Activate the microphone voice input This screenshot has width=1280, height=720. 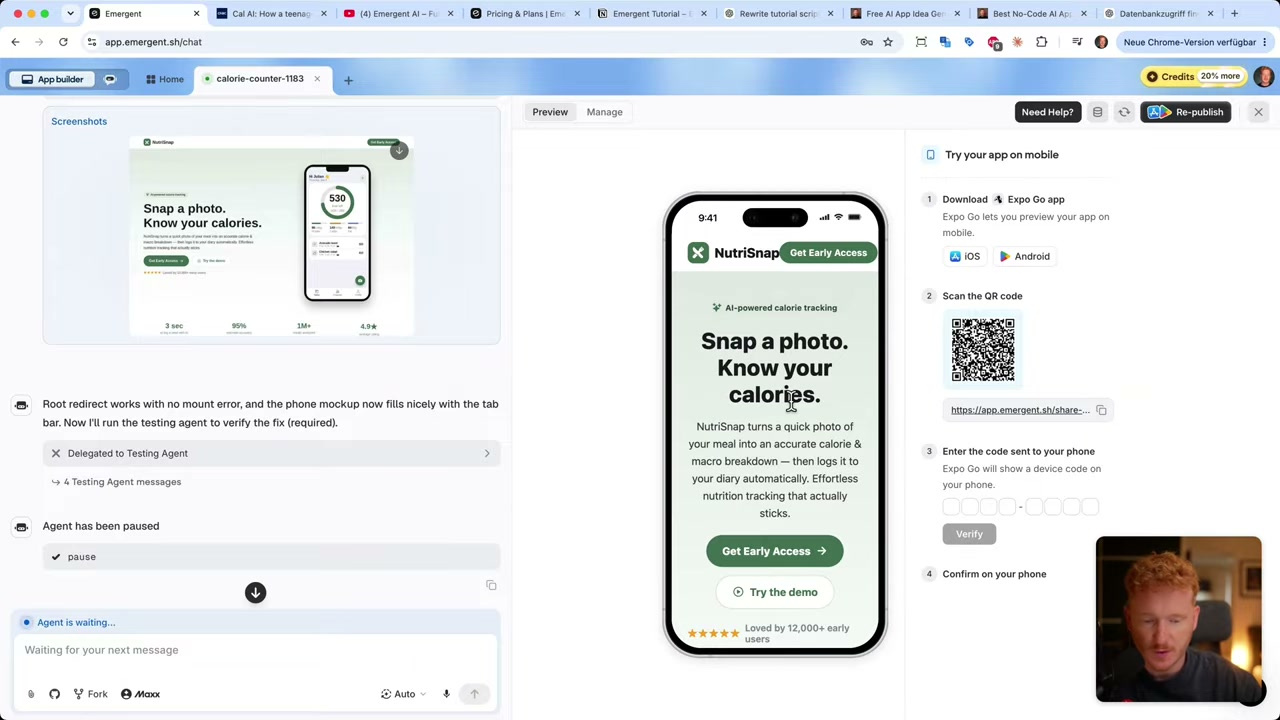(x=446, y=694)
